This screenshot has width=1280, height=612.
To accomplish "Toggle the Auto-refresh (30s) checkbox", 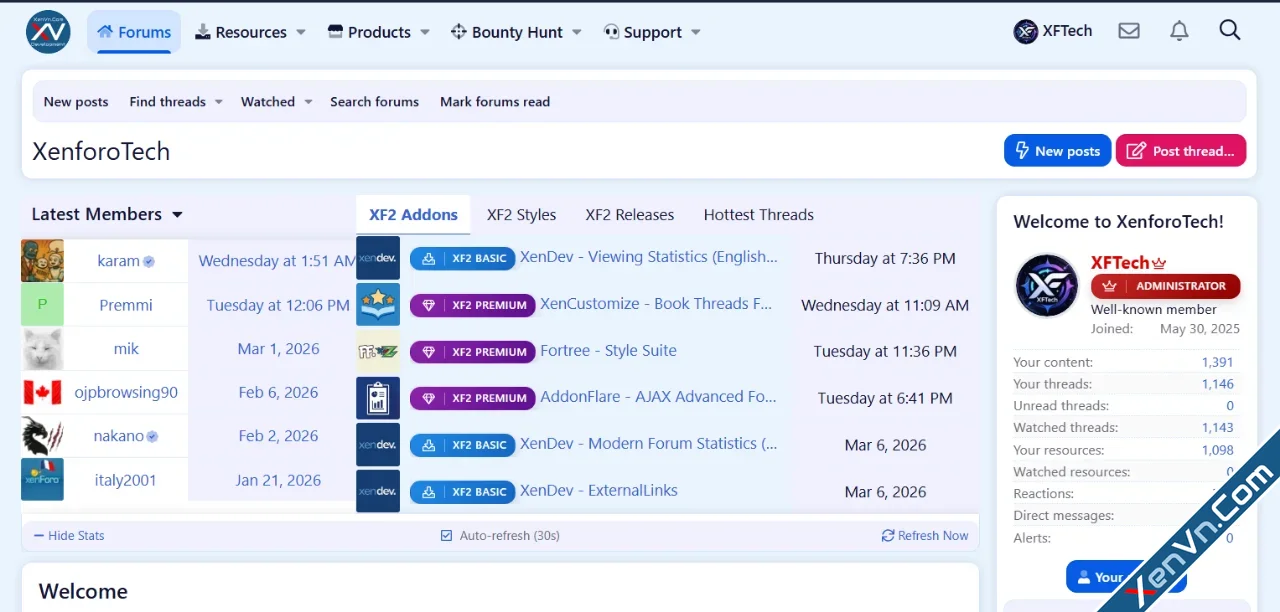I will click(x=447, y=536).
